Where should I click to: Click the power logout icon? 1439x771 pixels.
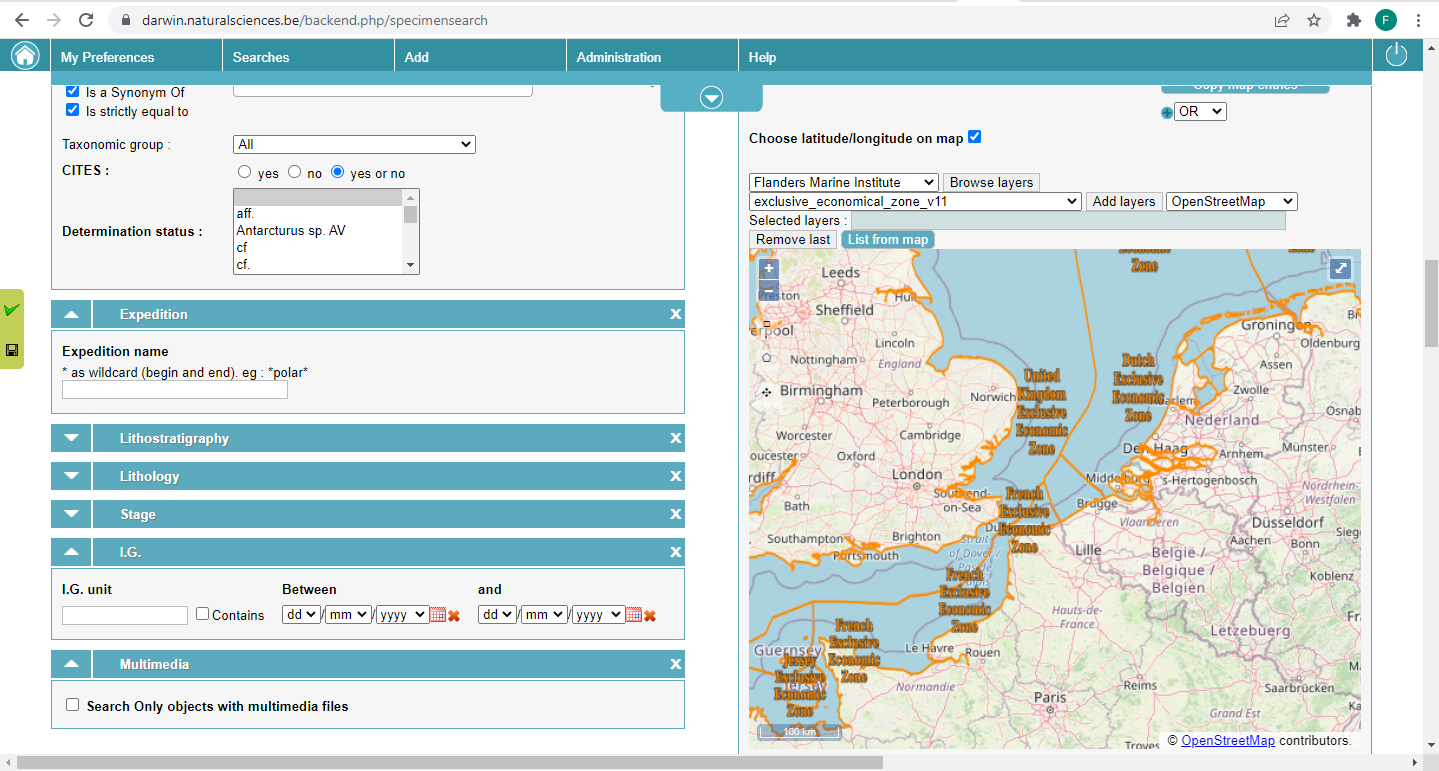tap(1396, 56)
